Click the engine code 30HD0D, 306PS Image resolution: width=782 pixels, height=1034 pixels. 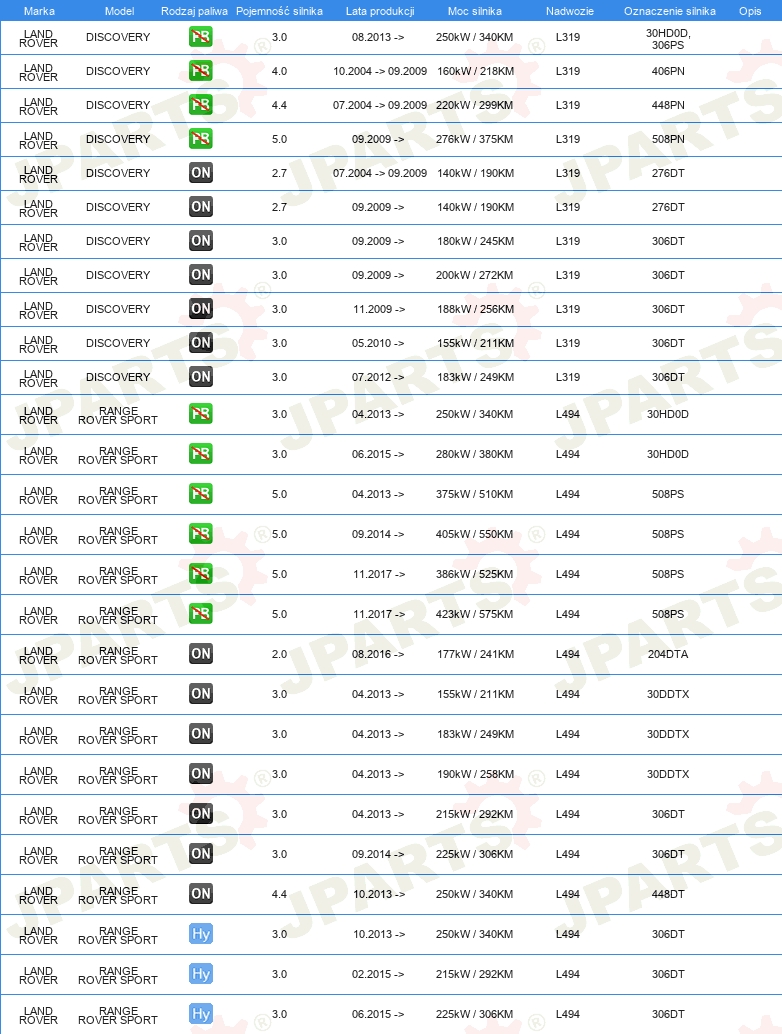click(x=668, y=39)
